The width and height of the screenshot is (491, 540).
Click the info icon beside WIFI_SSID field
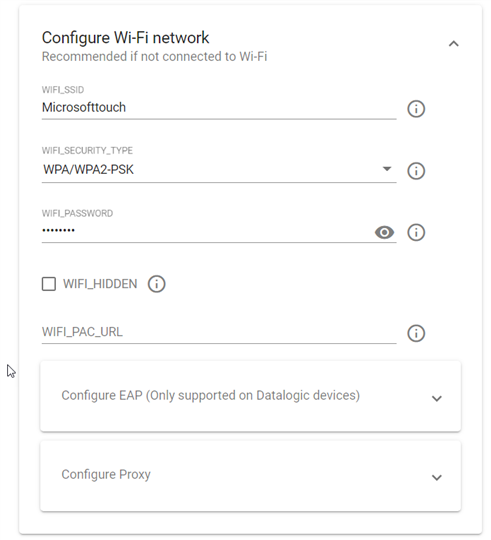416,109
